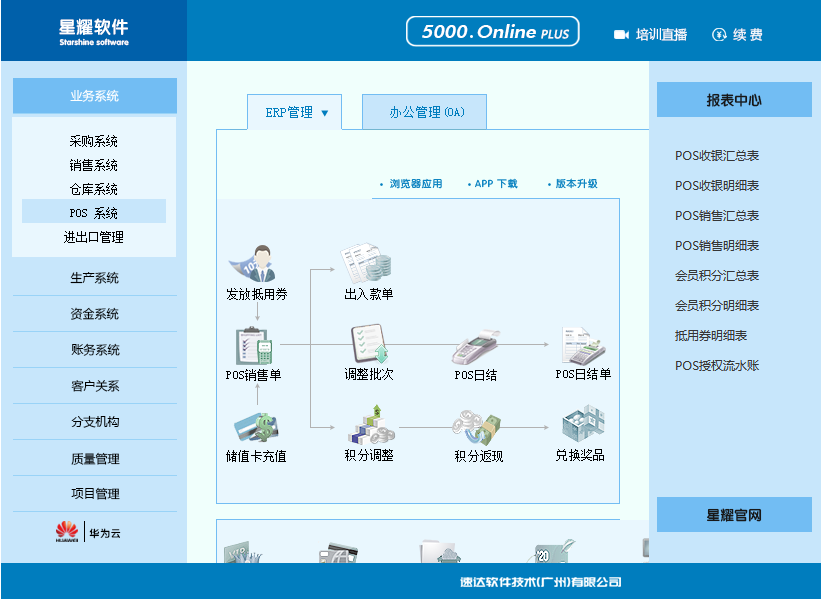Open the 兑换奖品 prize box icon
Screen dimensions: 822x601
point(583,424)
